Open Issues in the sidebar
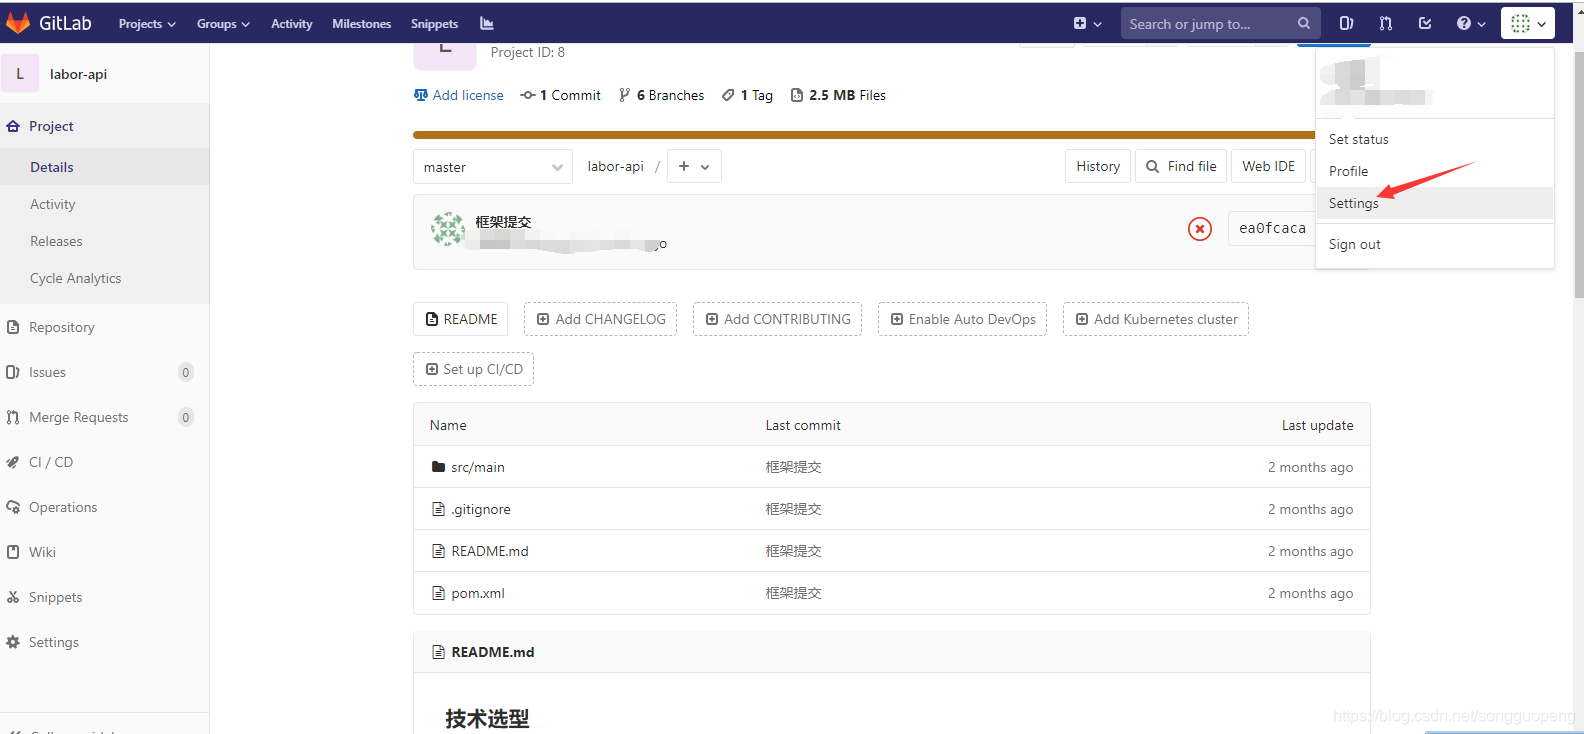 pyautogui.click(x=104, y=372)
